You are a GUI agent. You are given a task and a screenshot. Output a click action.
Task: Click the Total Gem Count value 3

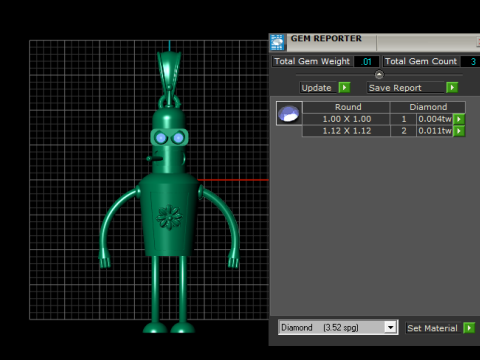[x=473, y=62]
